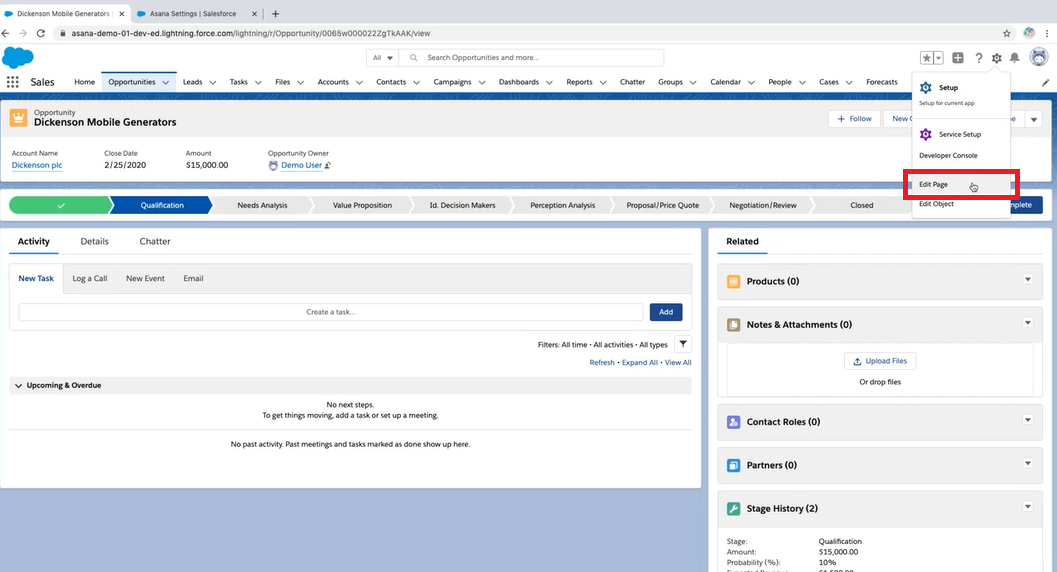Screen dimensions: 1057x572
Task: Click the Stage History icon
Action: tap(733, 509)
